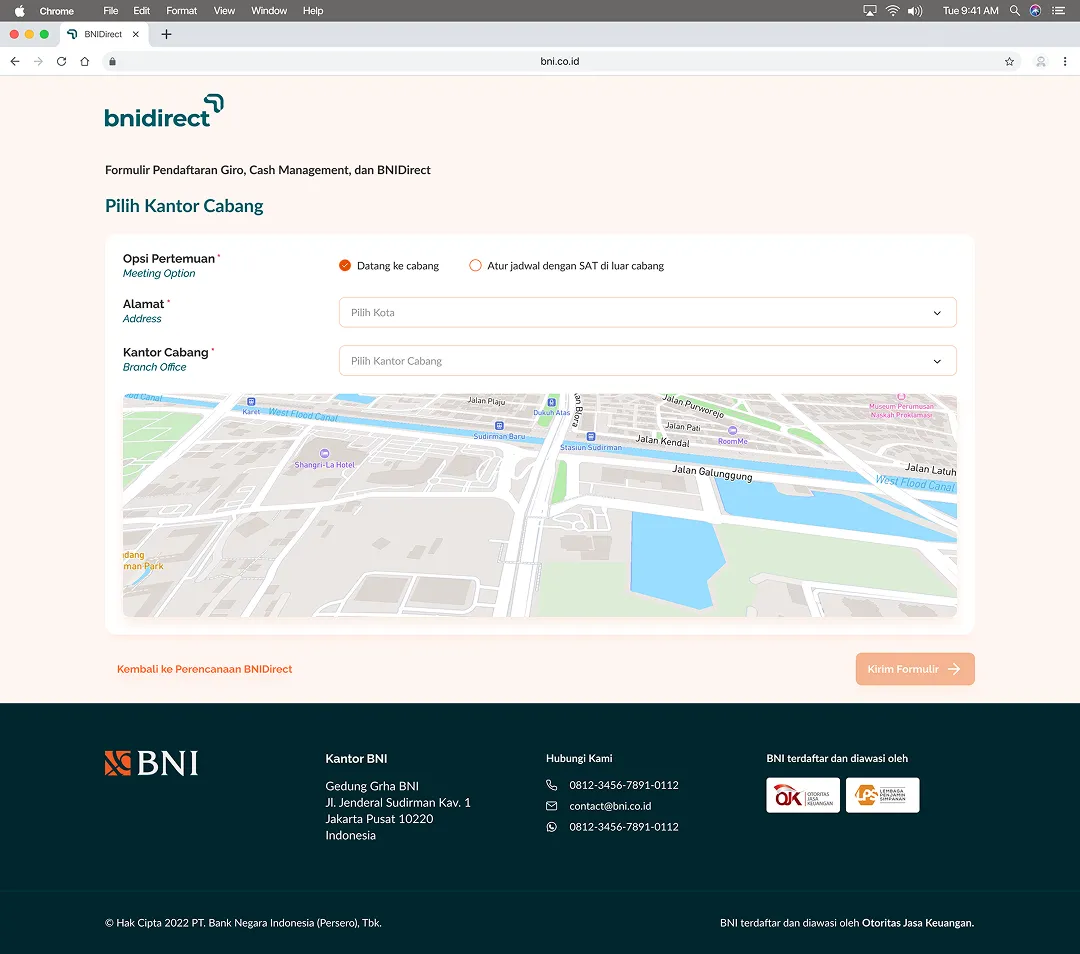Screen dimensions: 1080x954
Task: Bookmark this page with the star icon
Action: [x=1009, y=61]
